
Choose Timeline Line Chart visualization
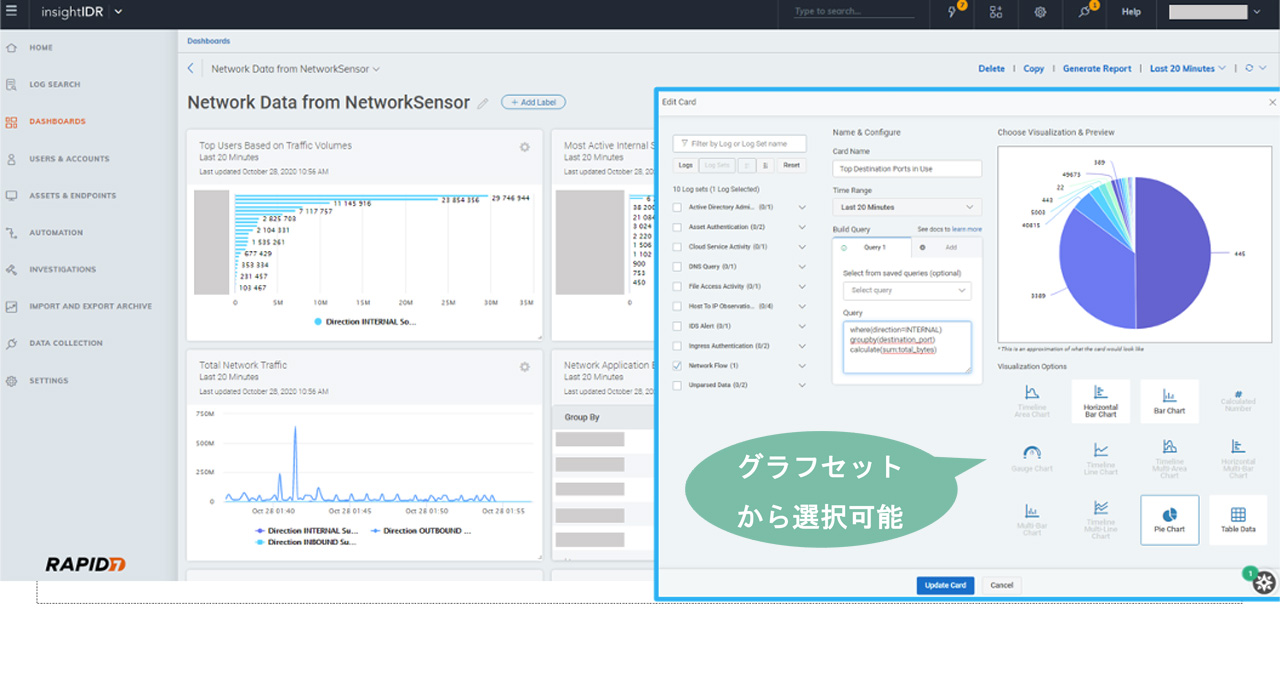tap(1100, 459)
